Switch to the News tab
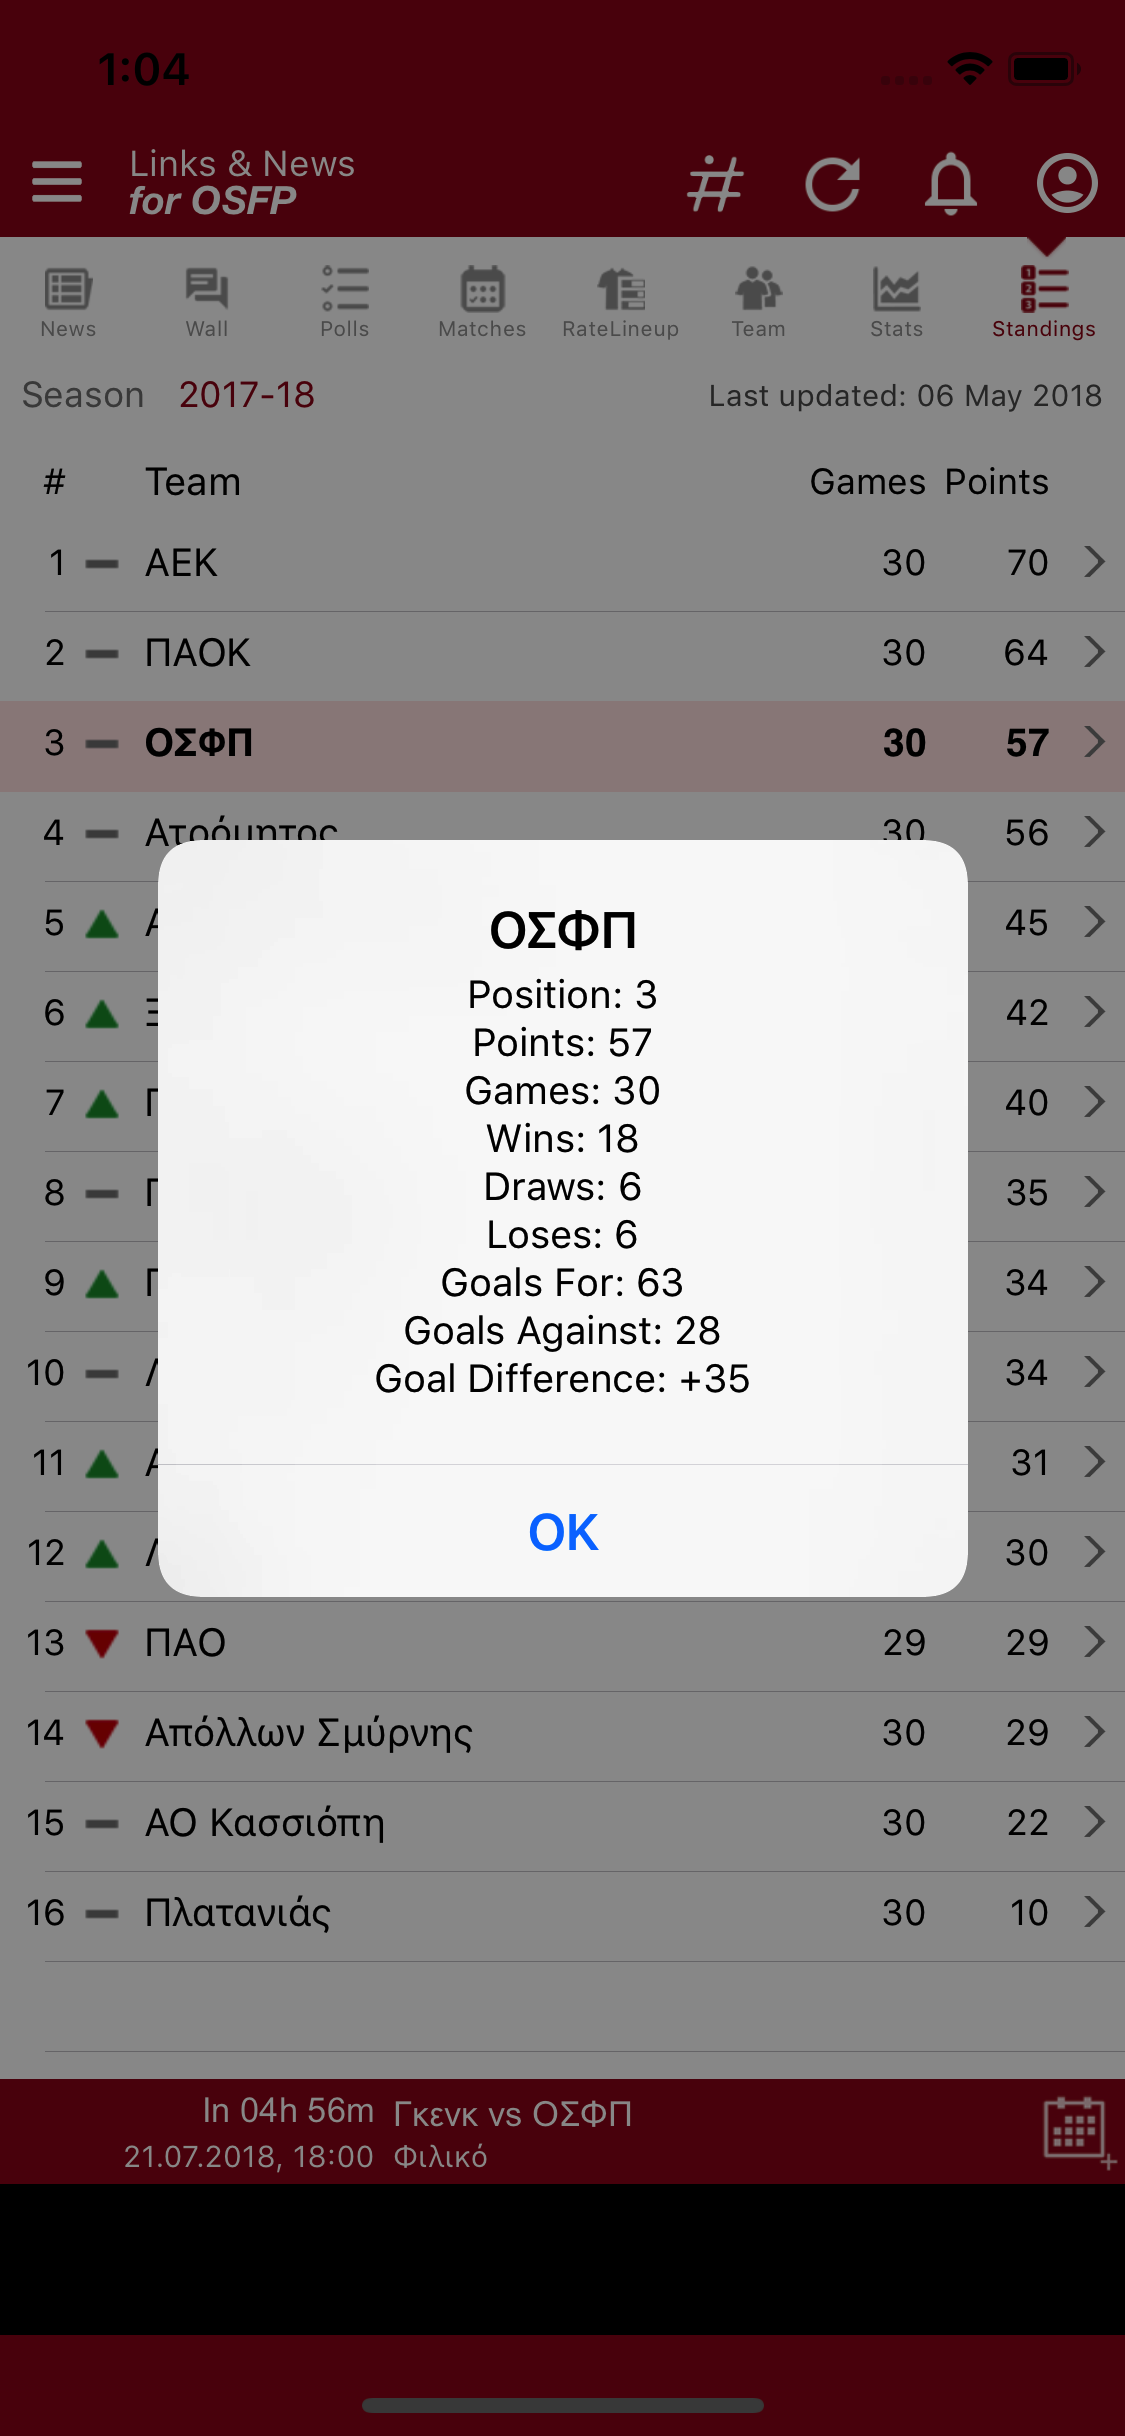Image resolution: width=1125 pixels, height=2436 pixels. click(68, 303)
